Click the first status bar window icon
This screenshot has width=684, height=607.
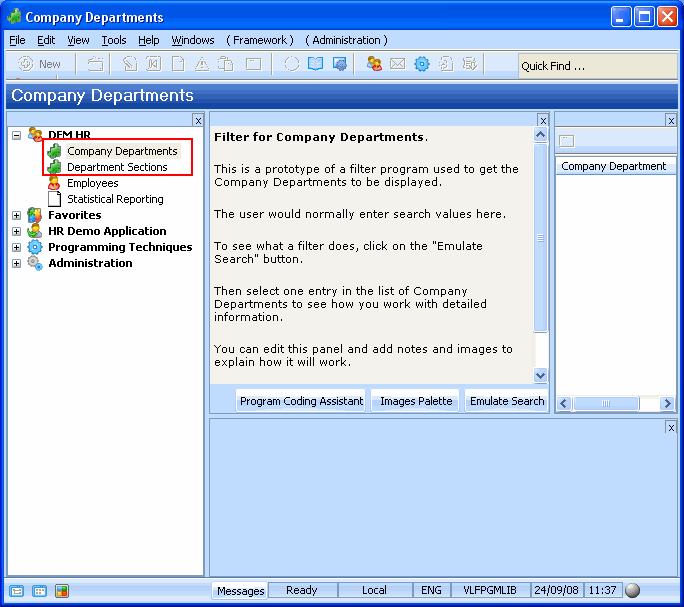pos(17,591)
